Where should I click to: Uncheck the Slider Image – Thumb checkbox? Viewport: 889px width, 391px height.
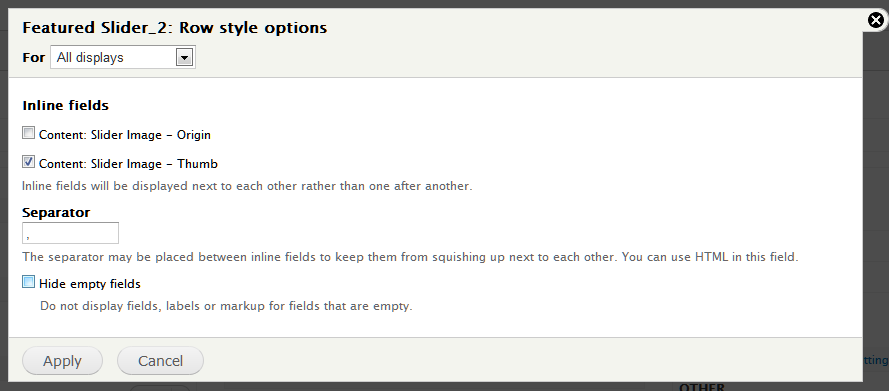point(28,162)
